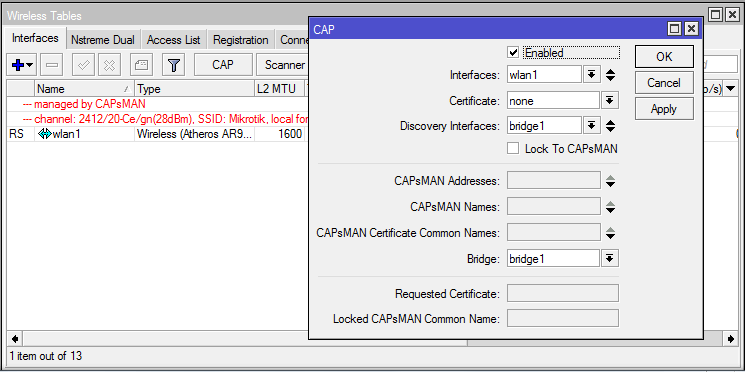Viewport: 745px width, 372px height.
Task: Click up/down arrows next to Discovery Interfaces
Action: coord(611,126)
